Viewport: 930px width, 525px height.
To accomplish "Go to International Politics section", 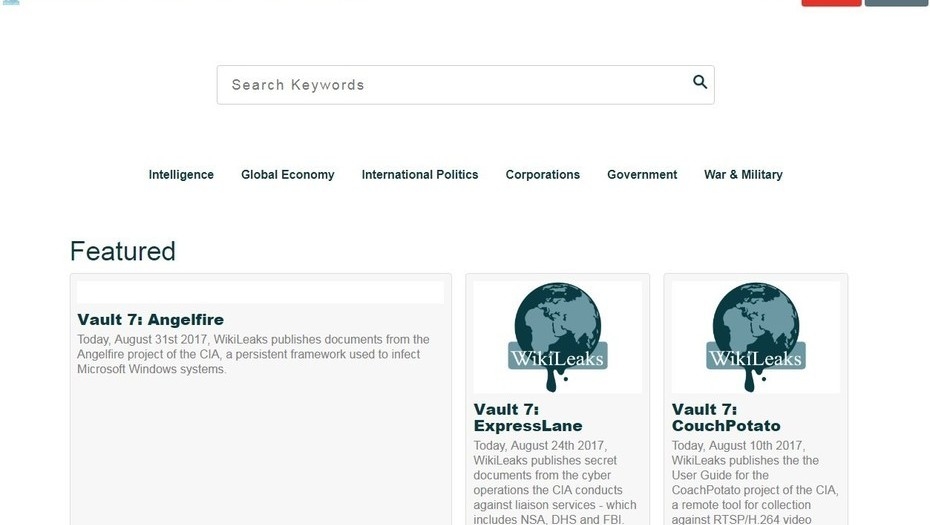I will [419, 175].
